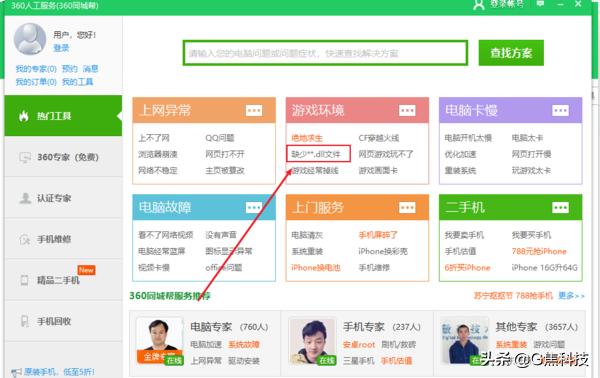Image resolution: width=600 pixels, height=378 pixels.
Task: Open the 苏宁拯救节 788抢手机 promotion link
Action: 513,296
